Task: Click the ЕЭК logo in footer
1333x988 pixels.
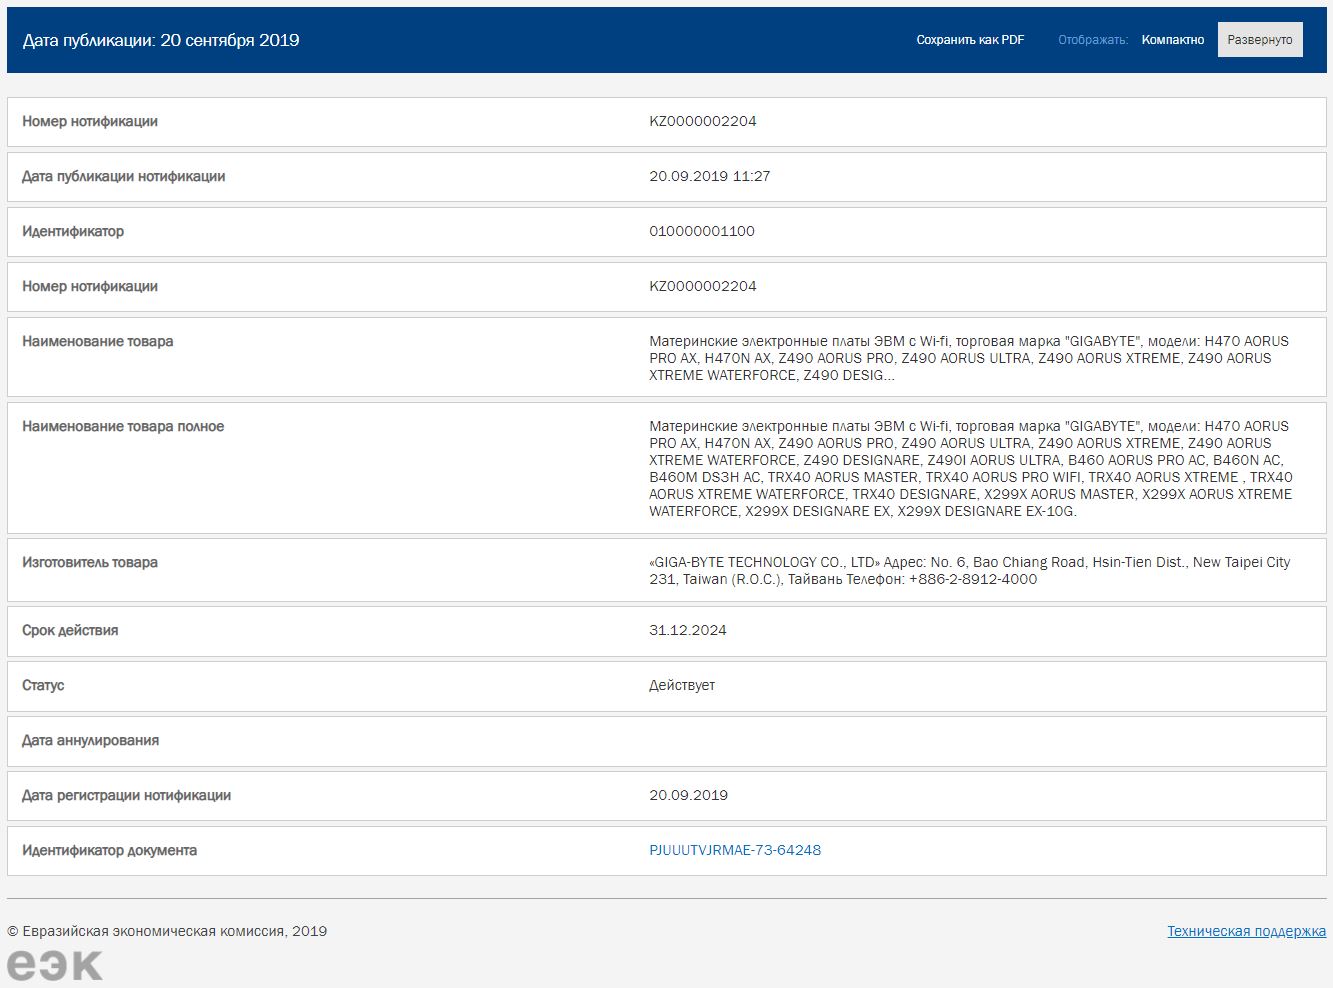Action: click(55, 965)
